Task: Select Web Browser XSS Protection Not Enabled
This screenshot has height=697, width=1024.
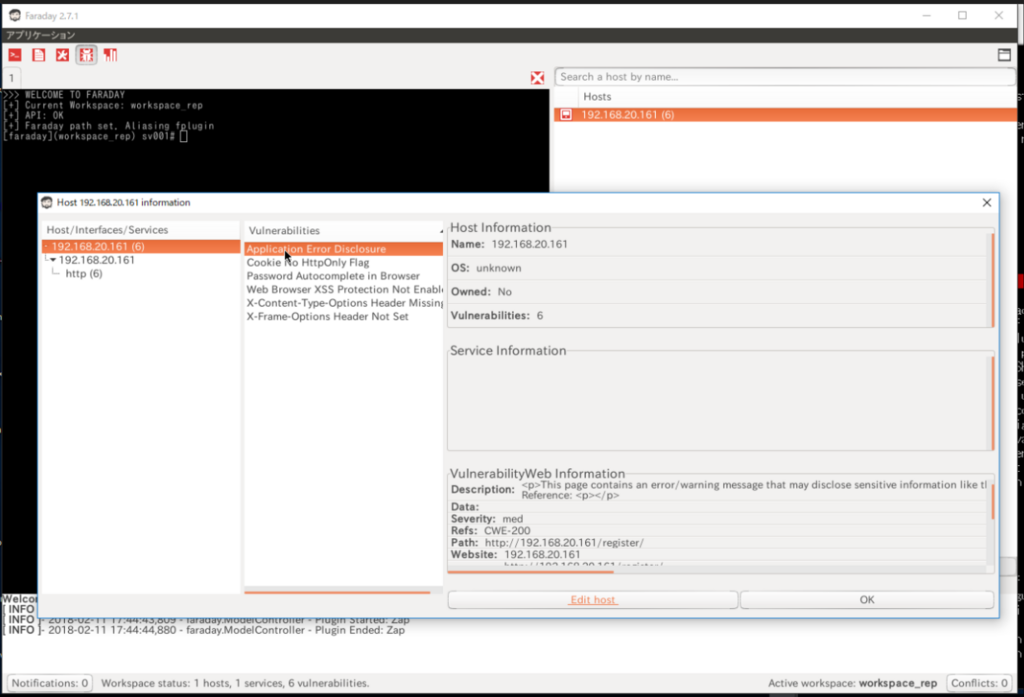Action: coord(344,289)
